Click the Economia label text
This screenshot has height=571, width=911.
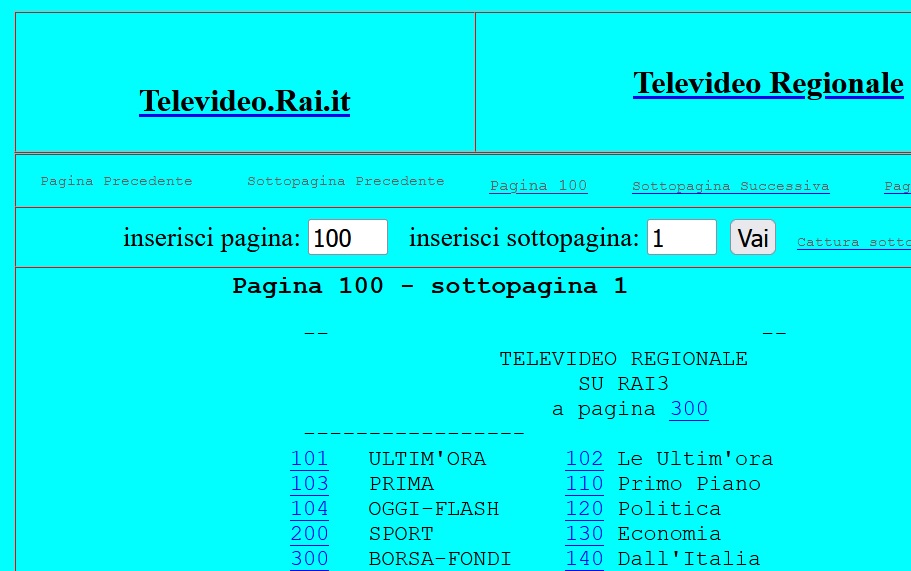coord(669,534)
